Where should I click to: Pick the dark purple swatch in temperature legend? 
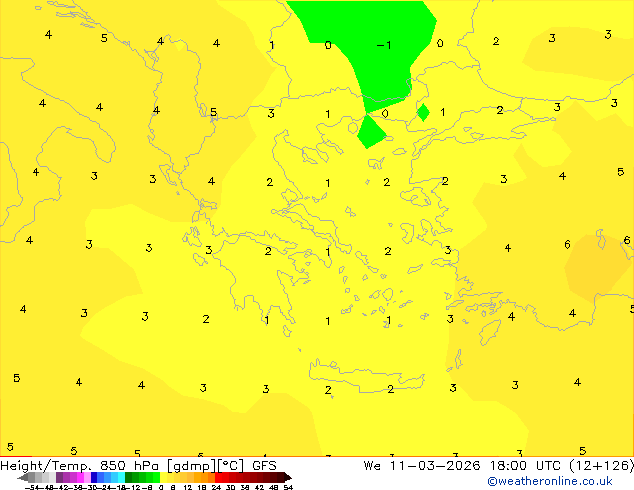59,478
